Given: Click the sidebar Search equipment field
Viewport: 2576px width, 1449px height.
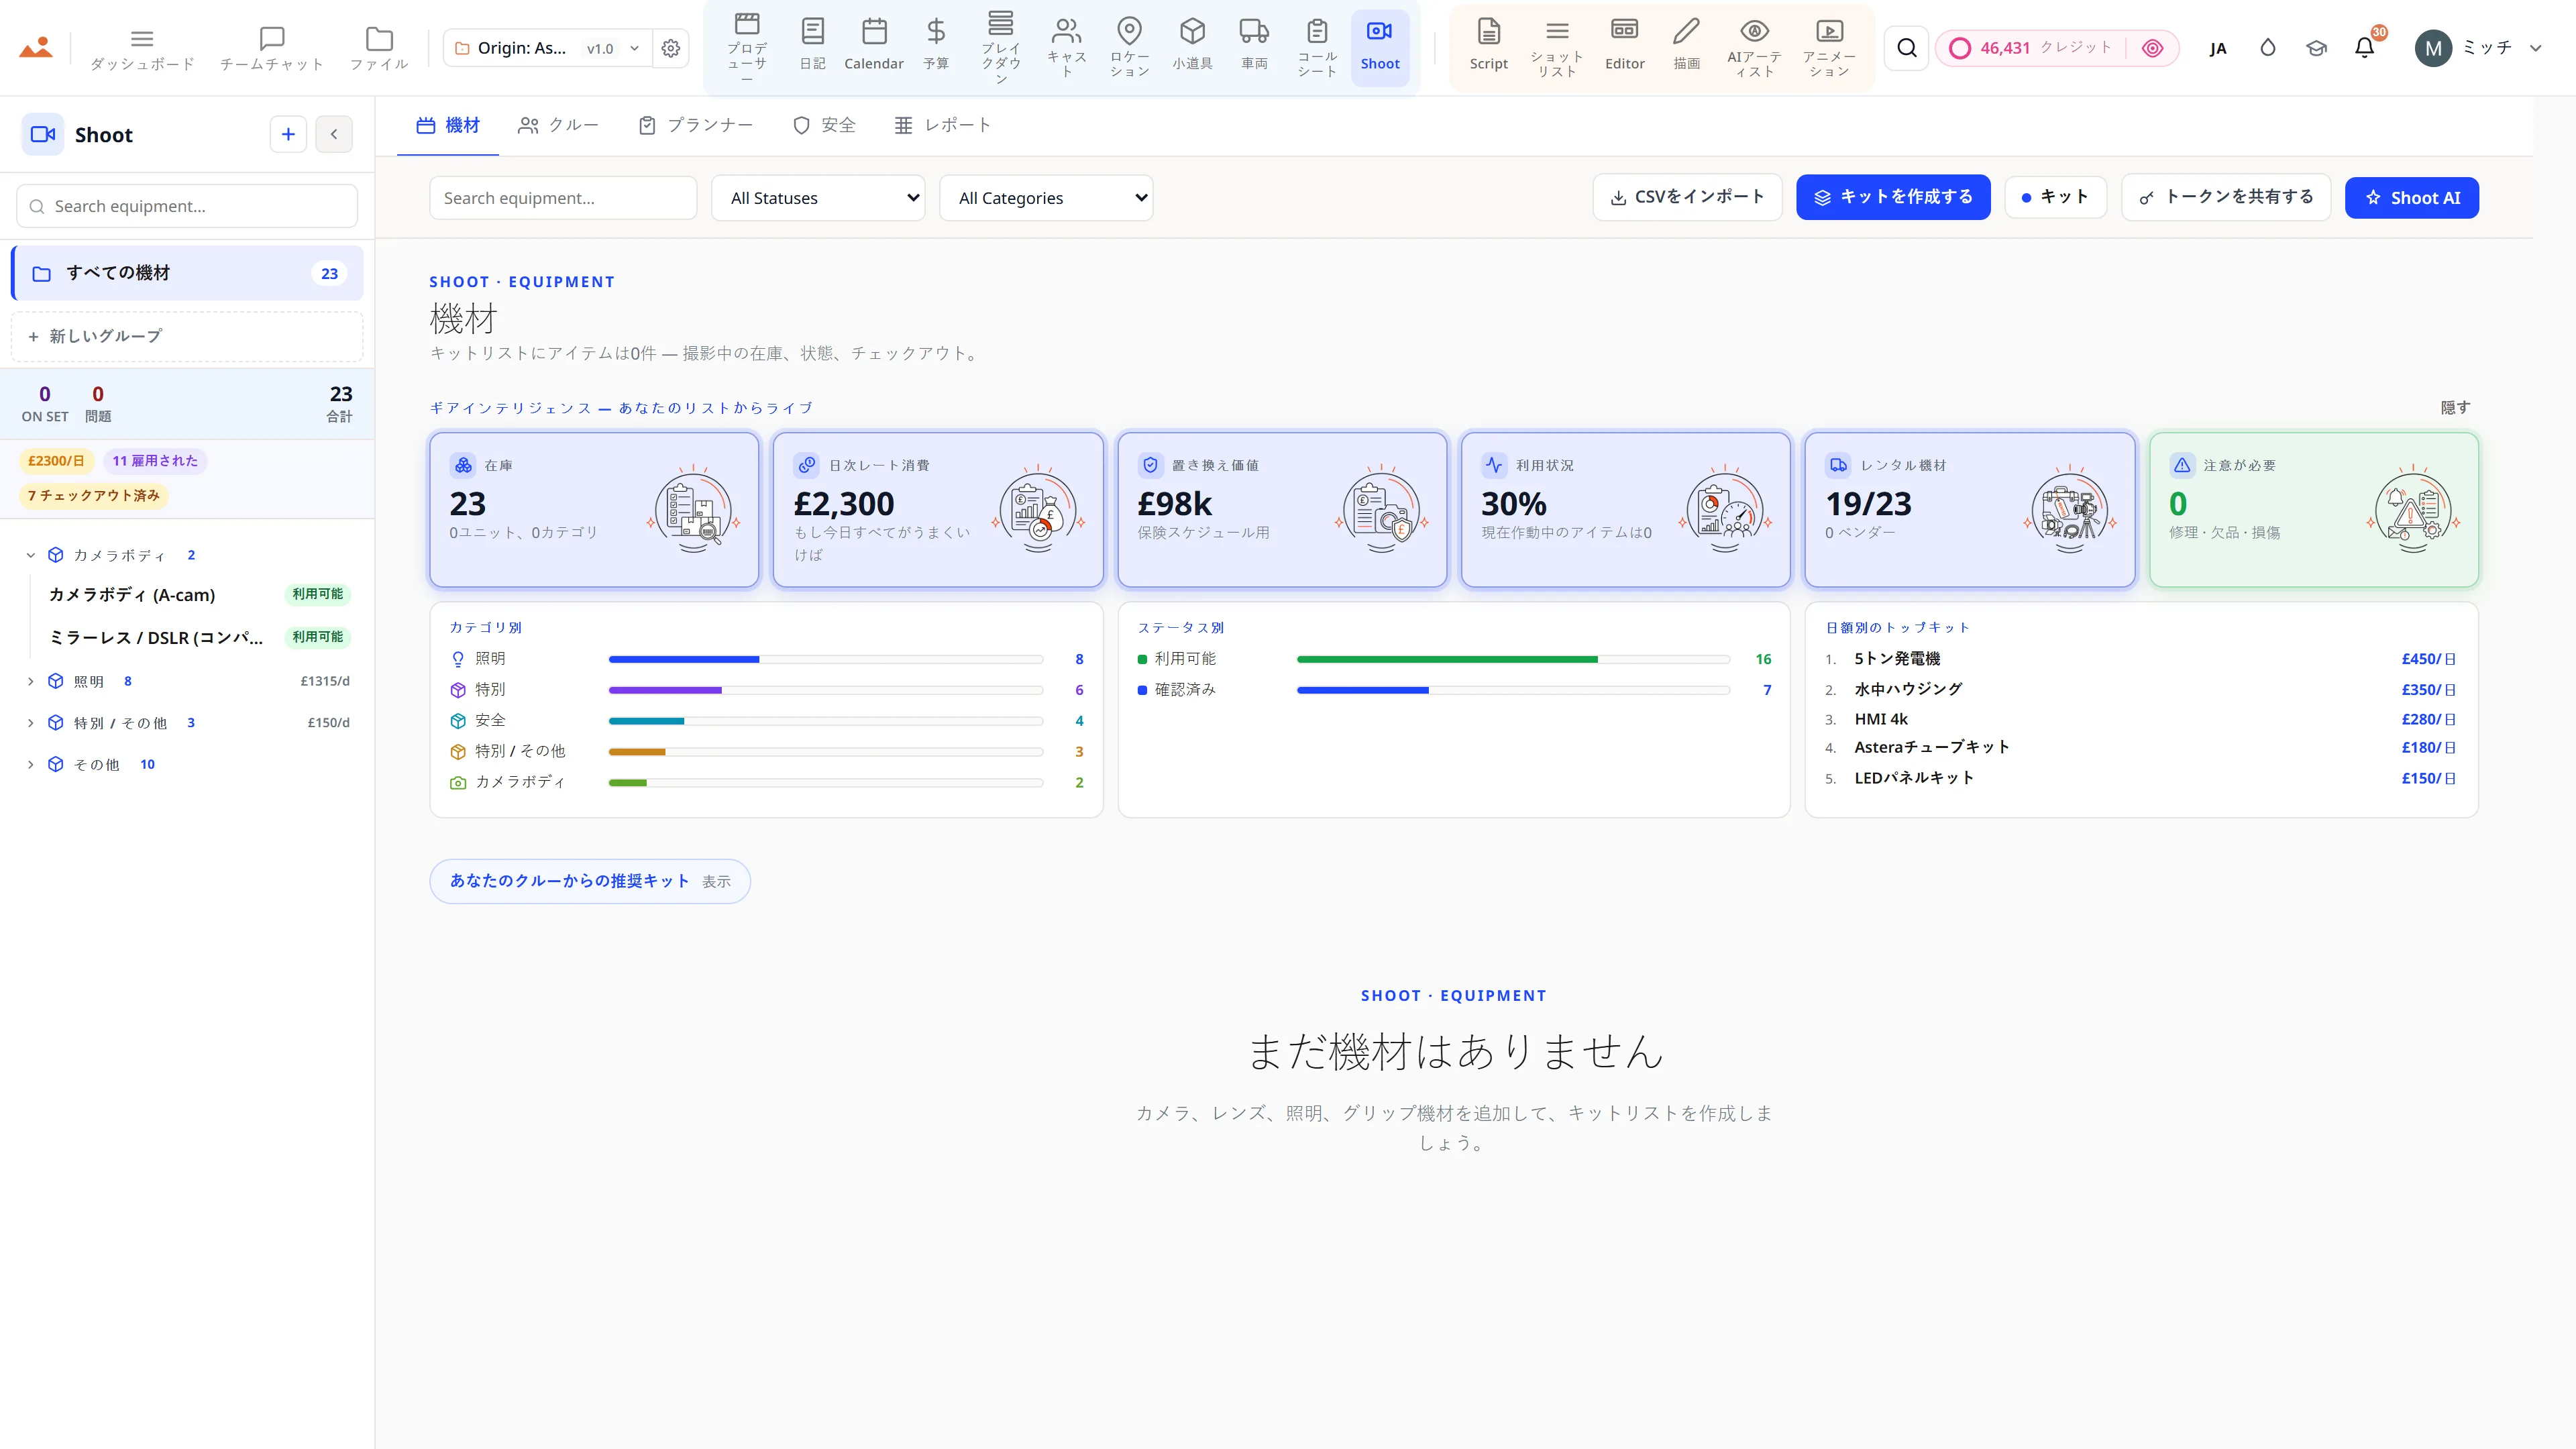Looking at the screenshot, I should 187,206.
